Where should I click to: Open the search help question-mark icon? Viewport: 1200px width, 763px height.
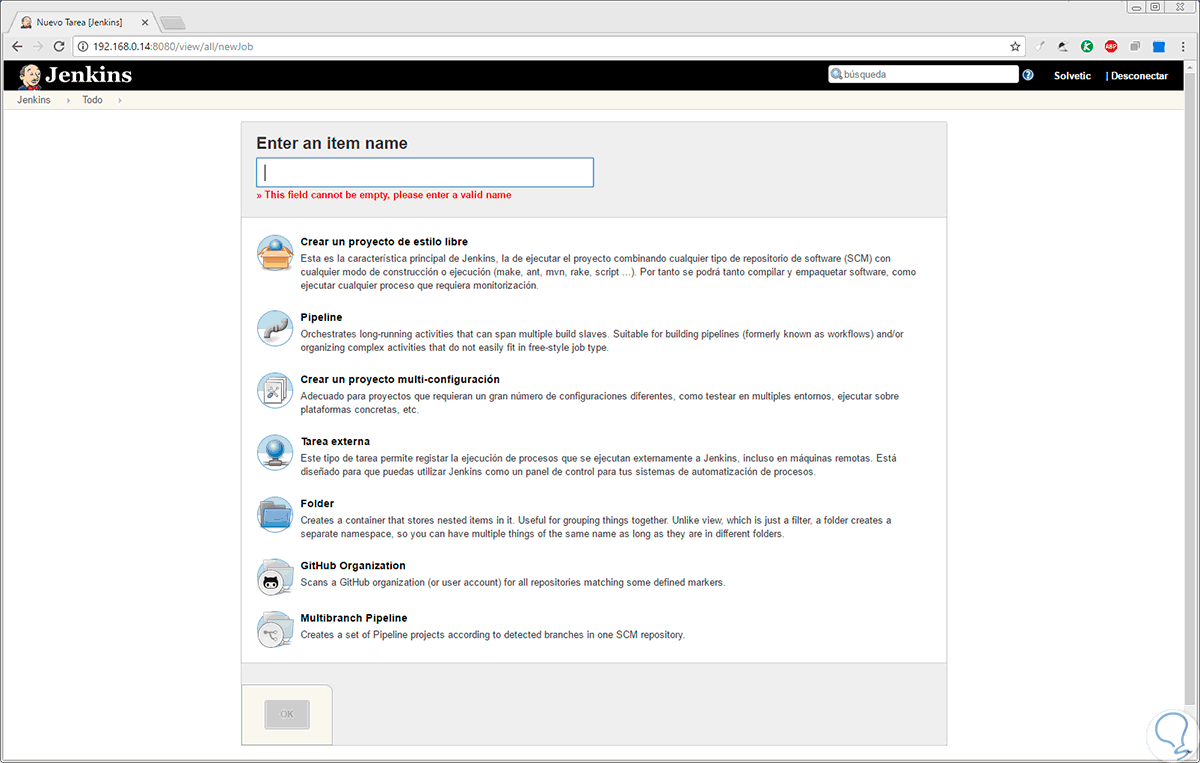1028,75
